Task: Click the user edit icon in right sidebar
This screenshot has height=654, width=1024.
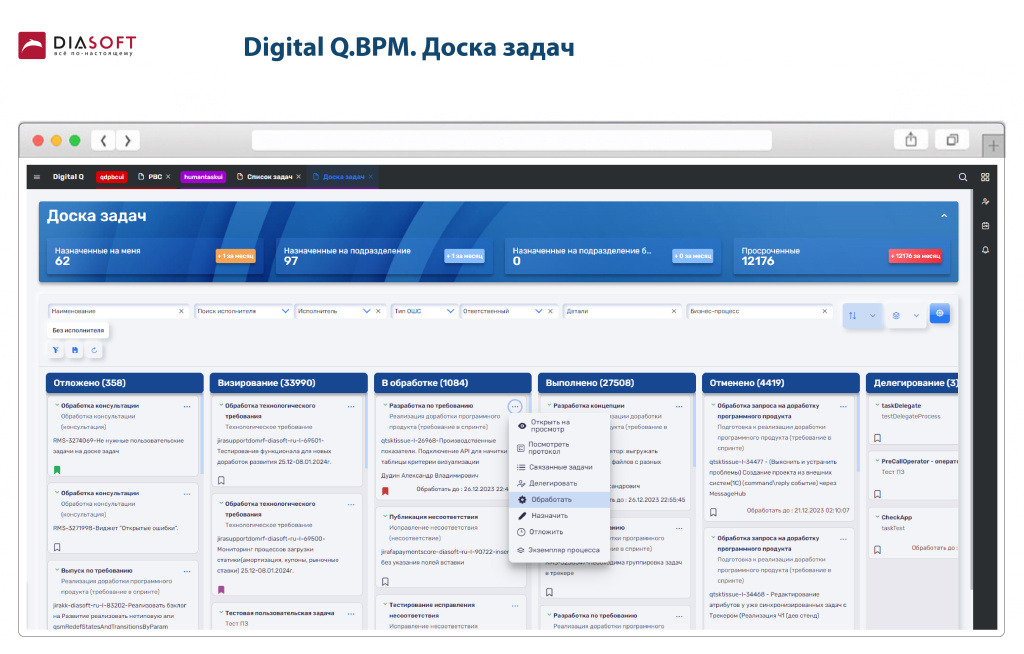Action: click(985, 202)
